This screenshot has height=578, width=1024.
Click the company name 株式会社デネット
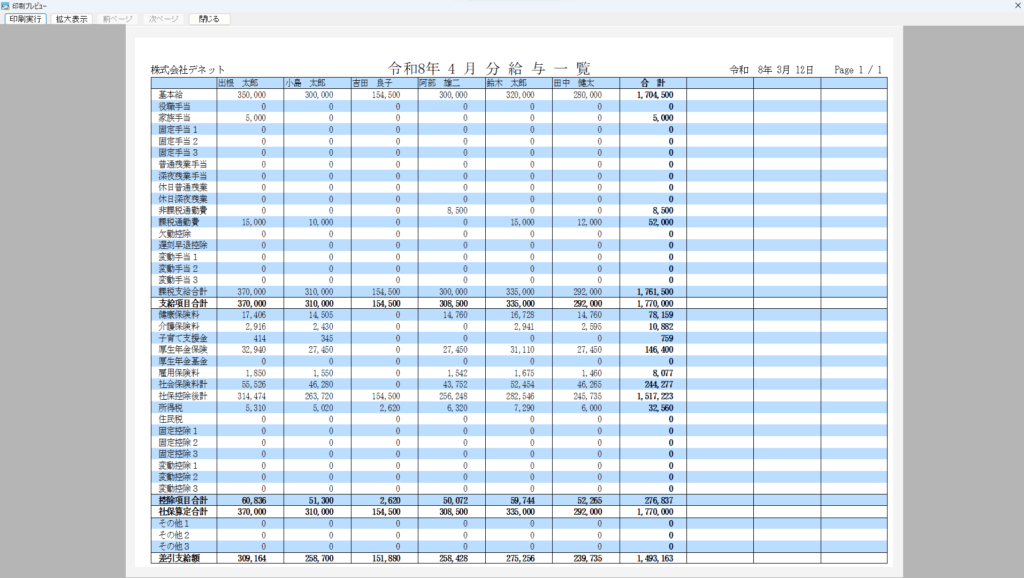[x=187, y=70]
